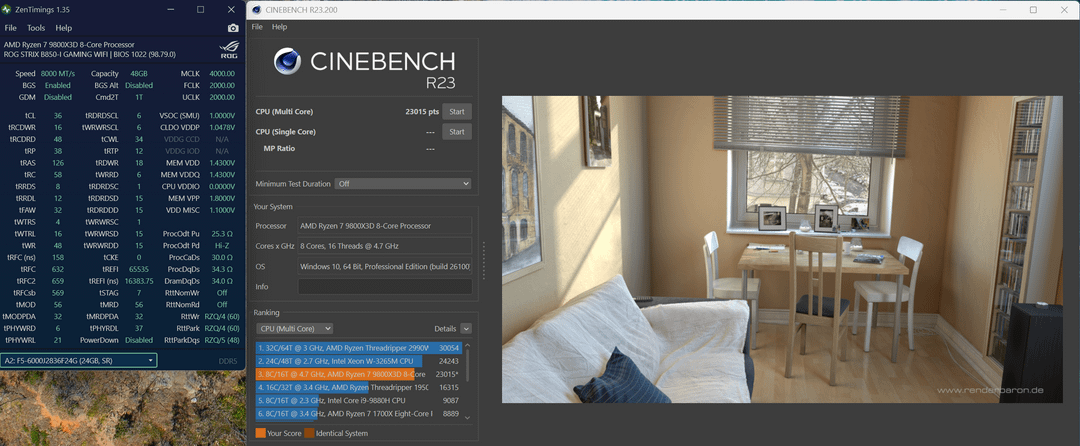Click the FCLK 2000.00 value
Screen dimensions: 1080x446
pos(222,85)
